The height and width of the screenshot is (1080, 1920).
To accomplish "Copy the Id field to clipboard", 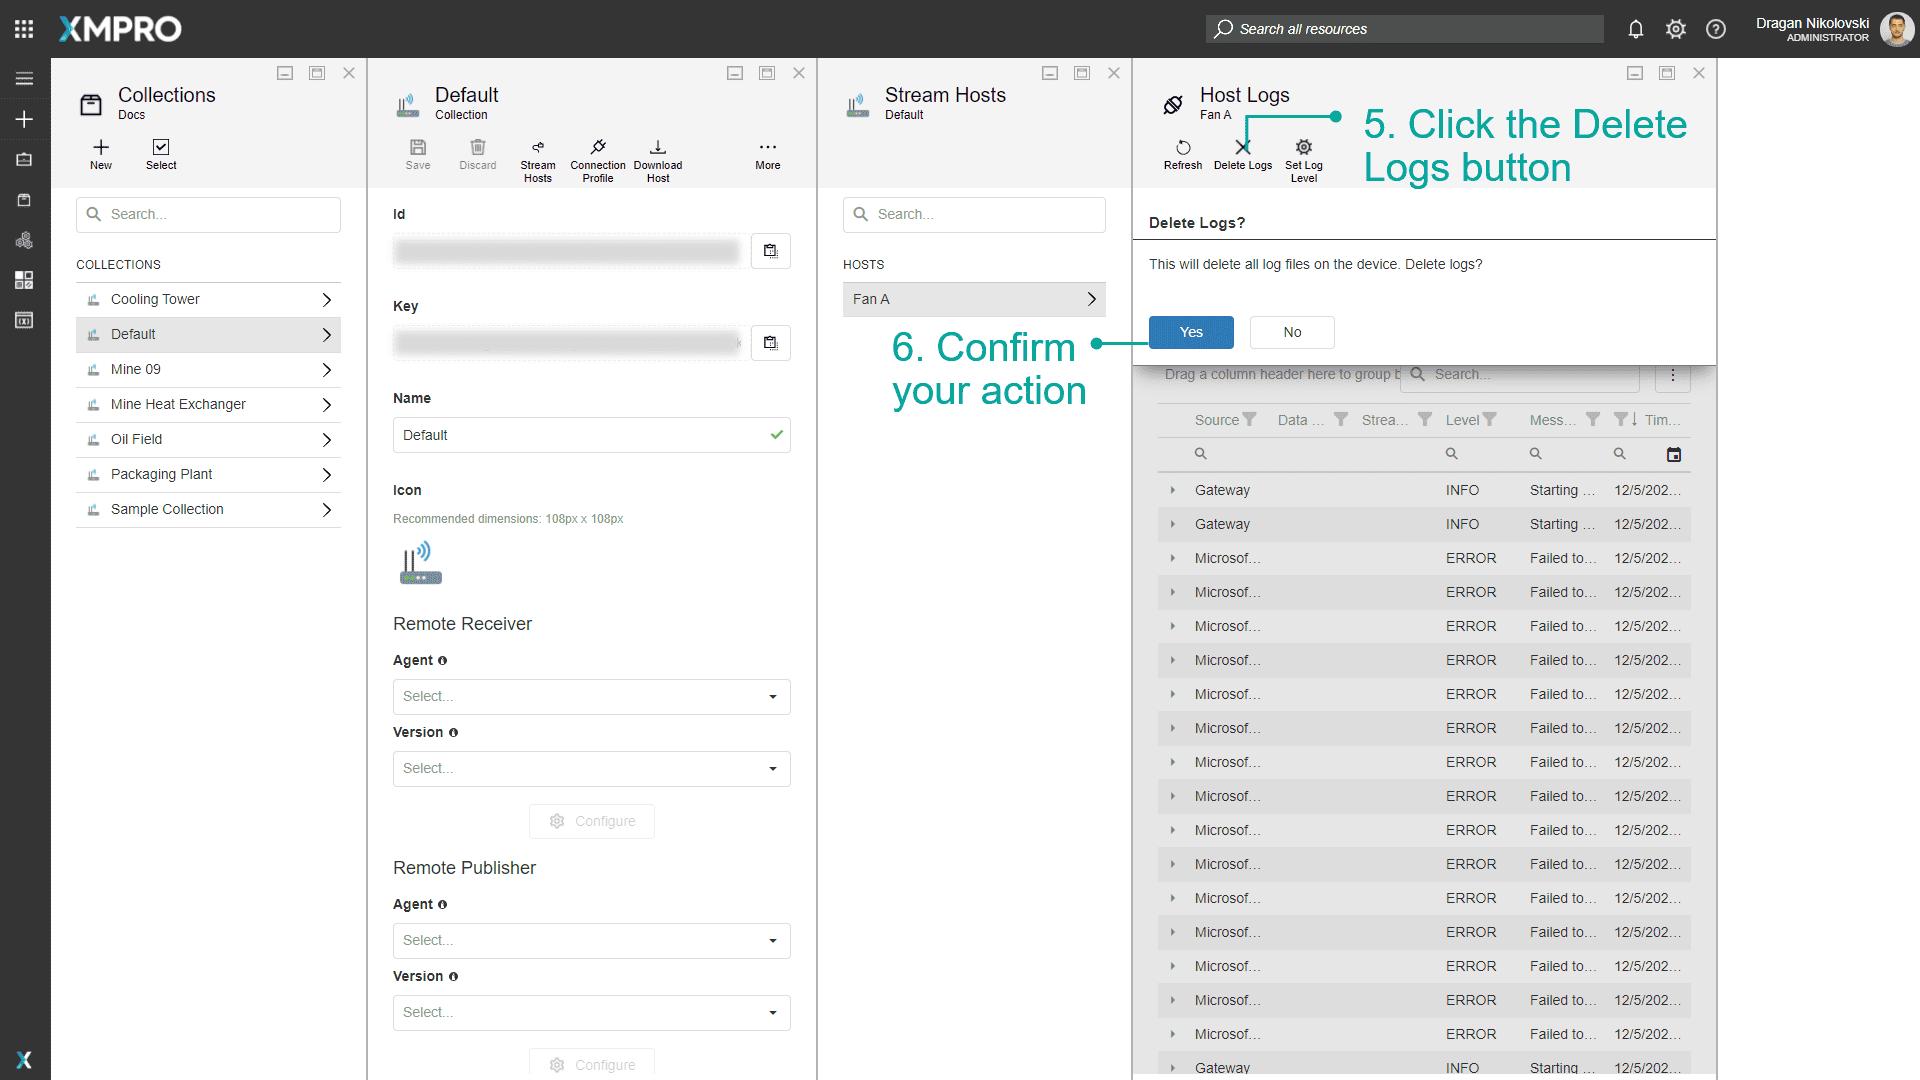I will point(770,251).
